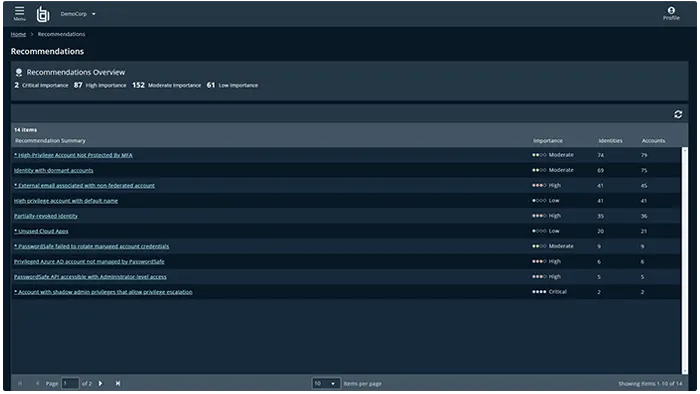Image resolution: width=700 pixels, height=394 pixels.
Task: Jump to last page arrow
Action: (118, 383)
